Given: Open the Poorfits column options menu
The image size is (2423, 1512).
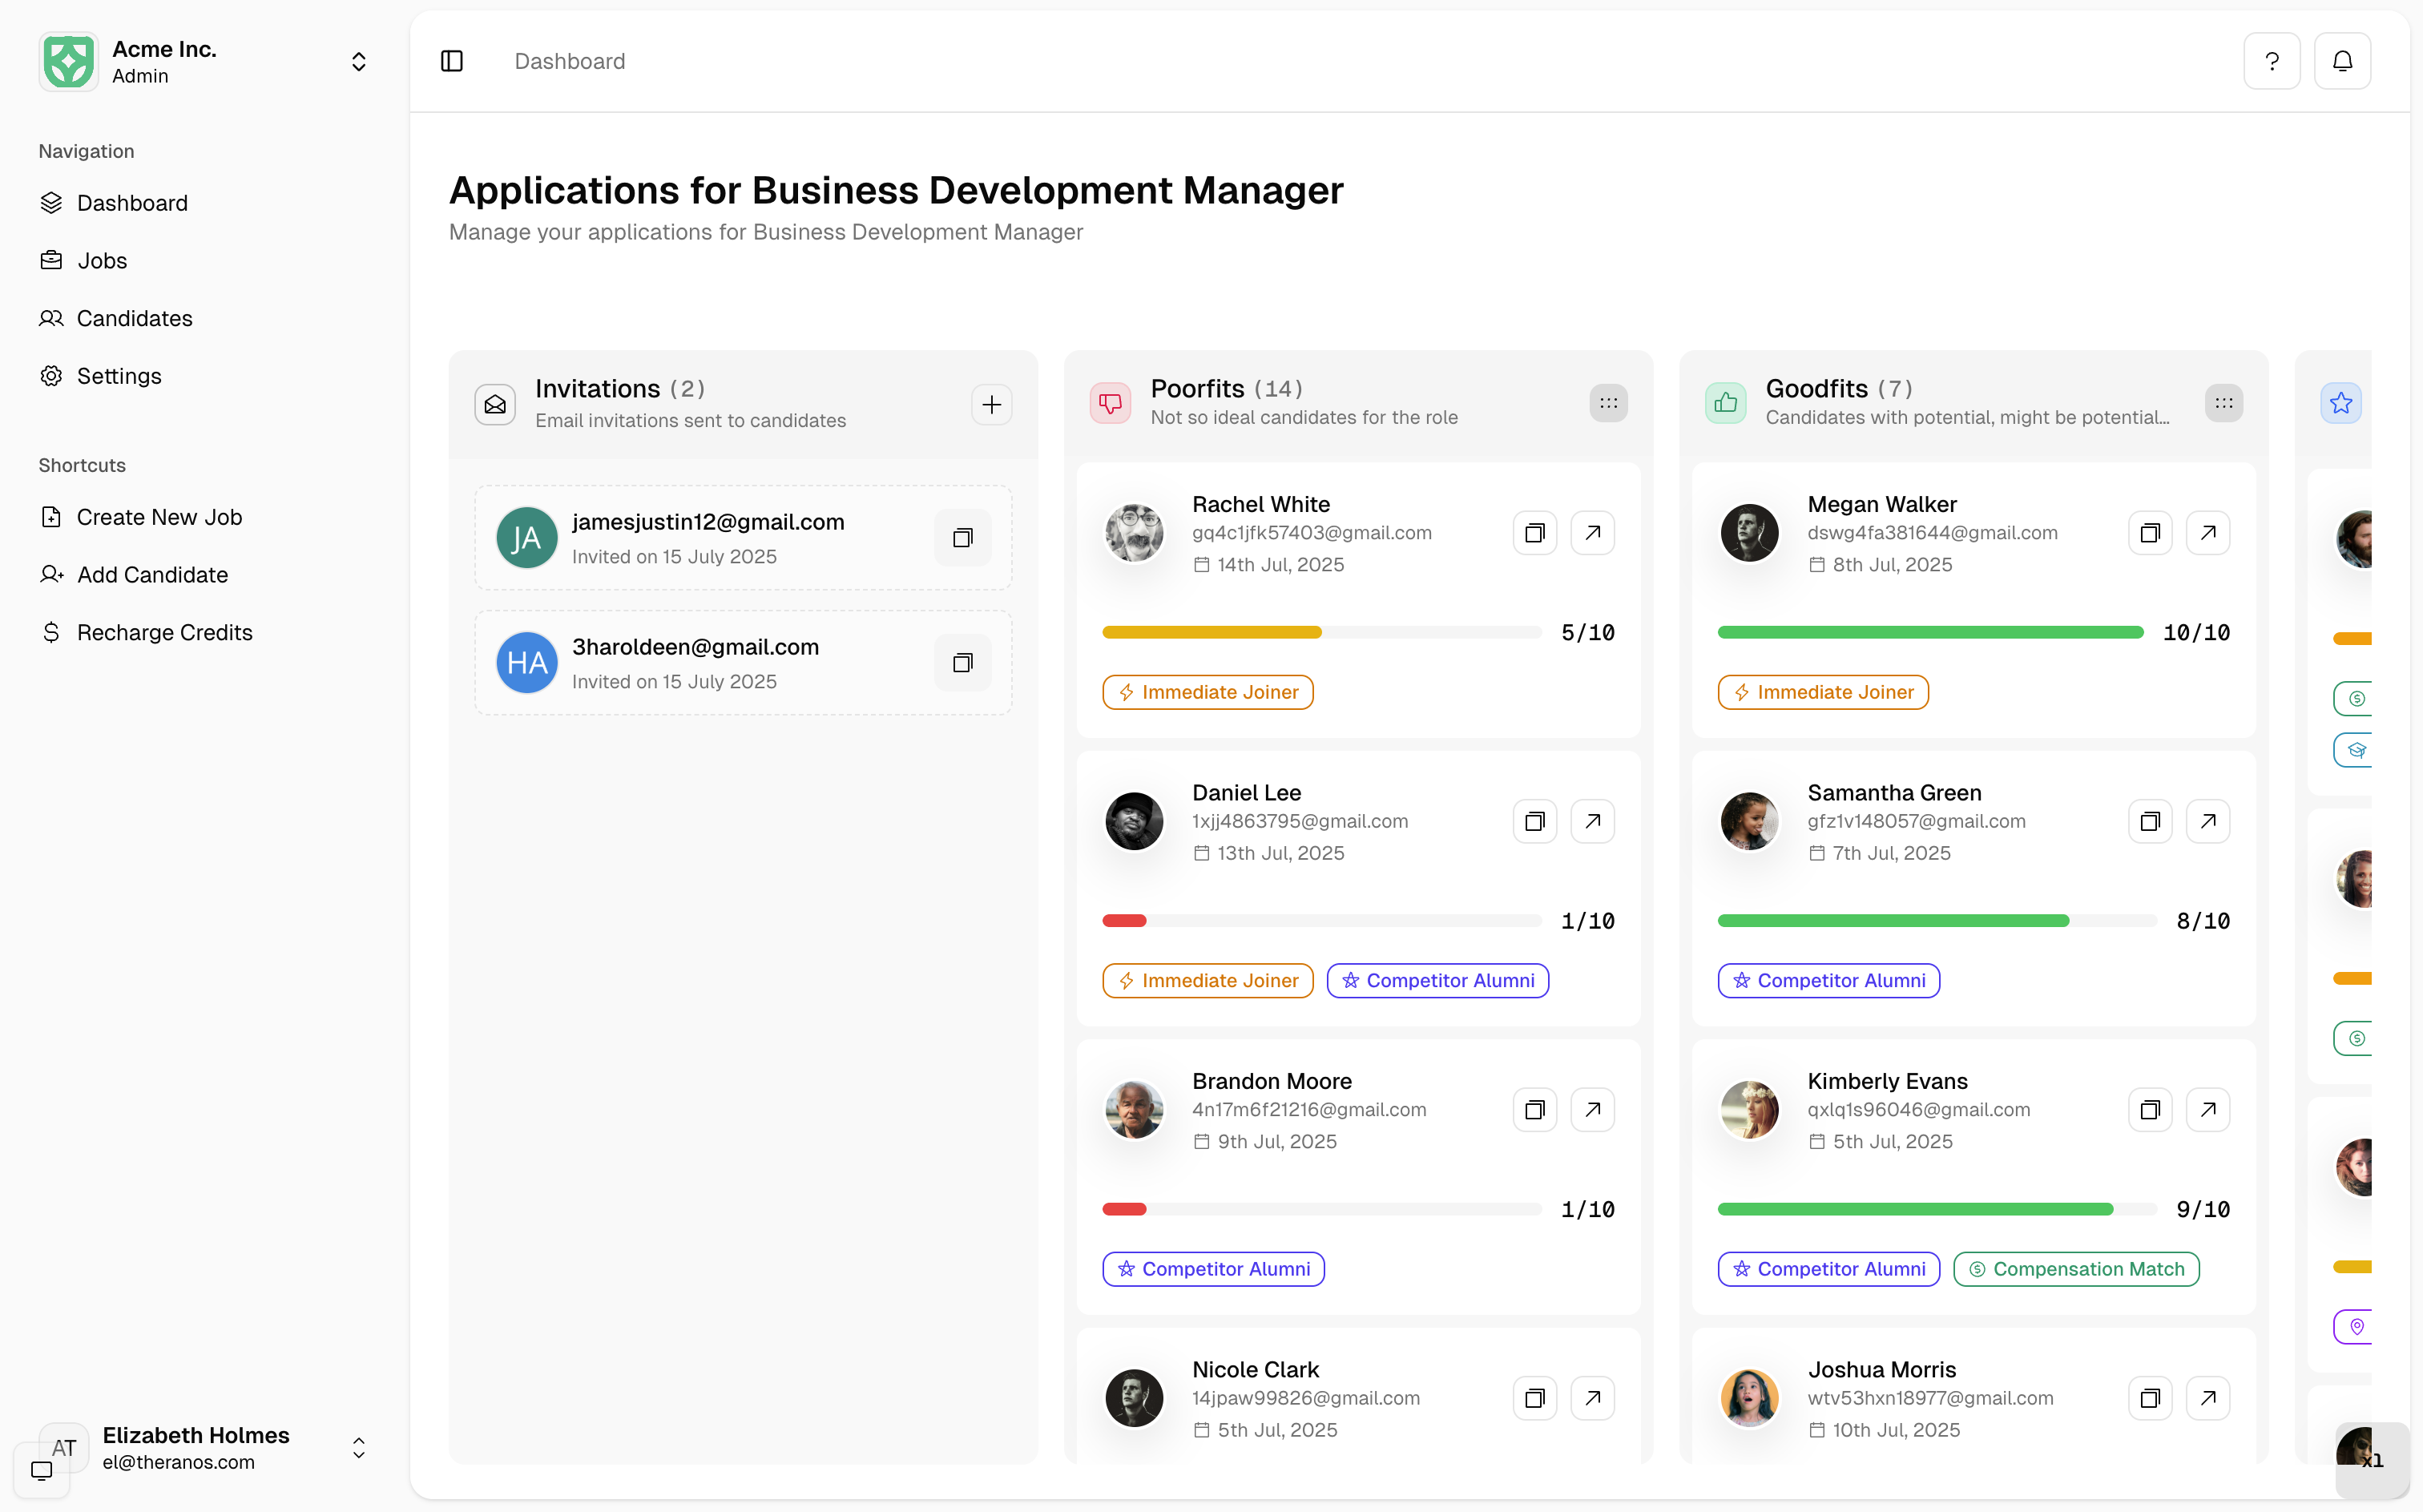Looking at the screenshot, I should pos(1608,403).
